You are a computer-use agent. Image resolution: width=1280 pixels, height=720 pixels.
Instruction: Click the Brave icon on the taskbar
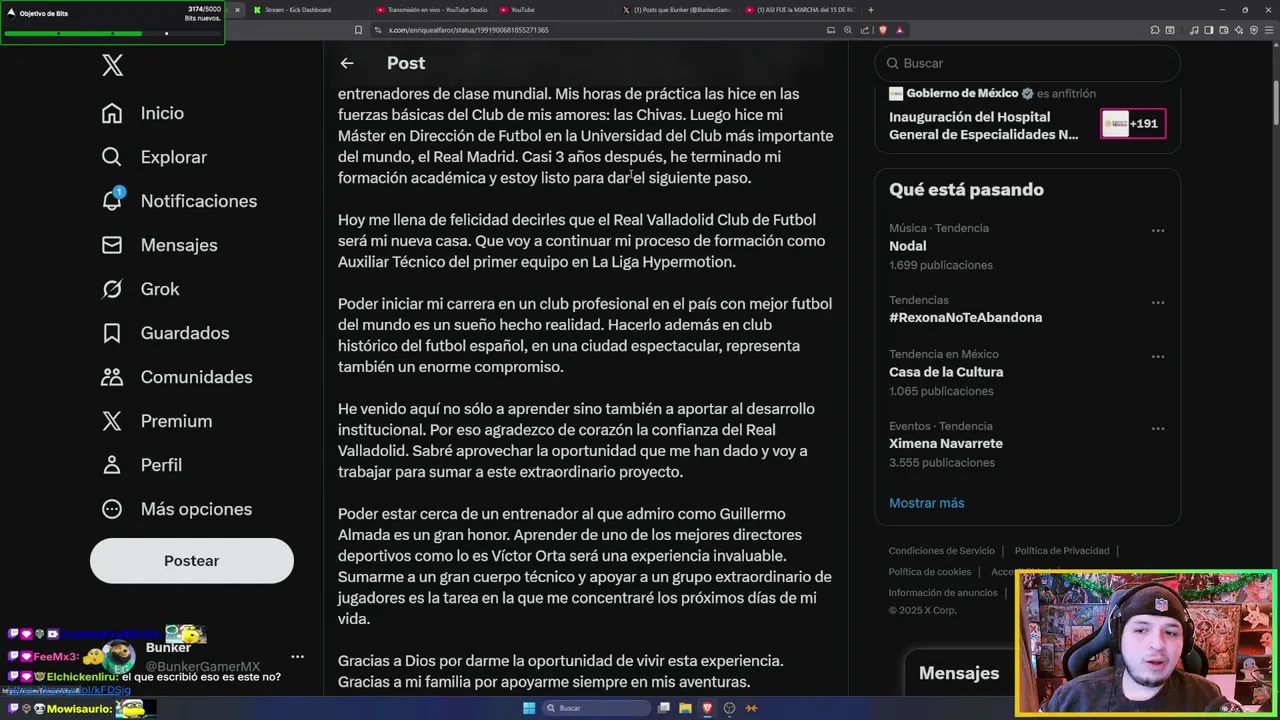708,708
